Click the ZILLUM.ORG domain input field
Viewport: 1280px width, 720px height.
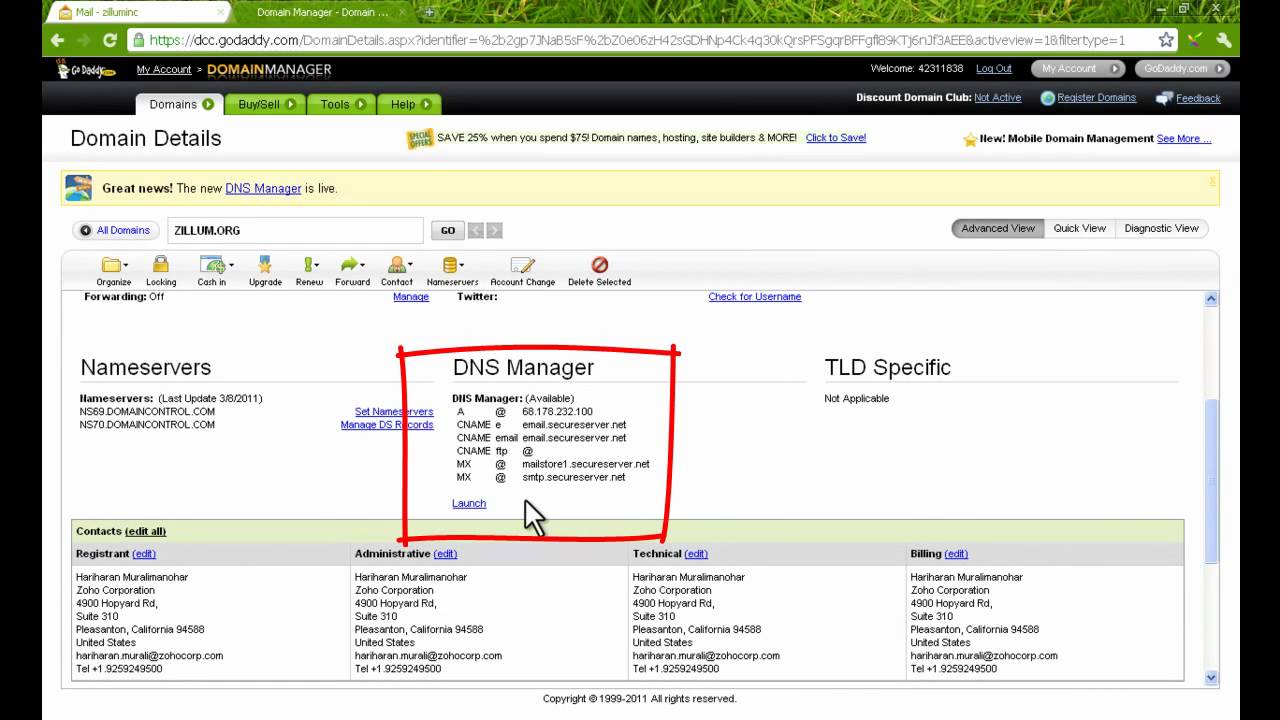pyautogui.click(x=295, y=230)
